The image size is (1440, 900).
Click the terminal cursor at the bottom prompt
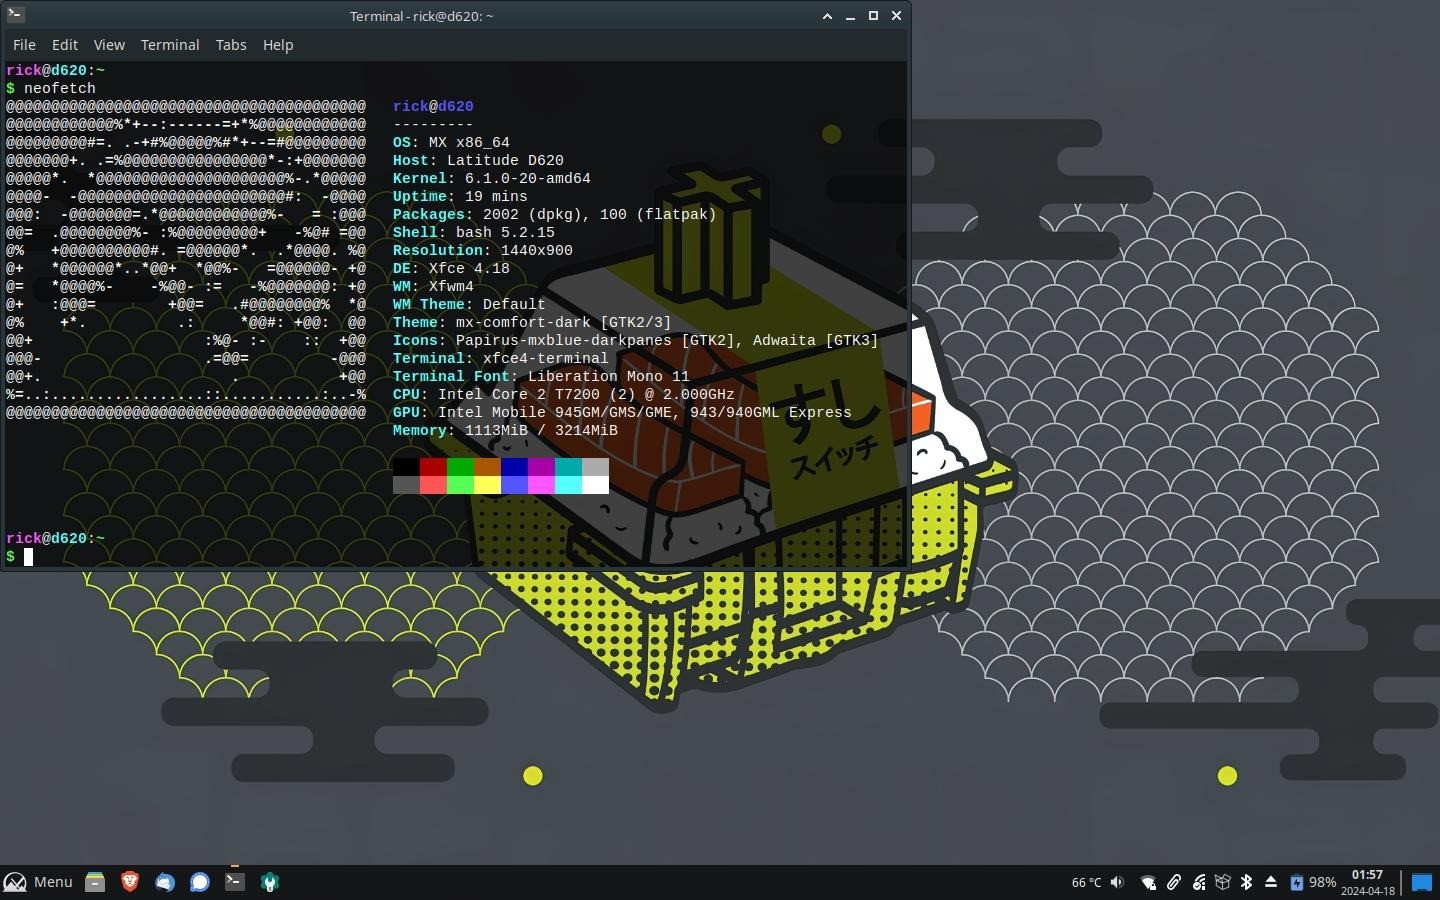click(28, 557)
